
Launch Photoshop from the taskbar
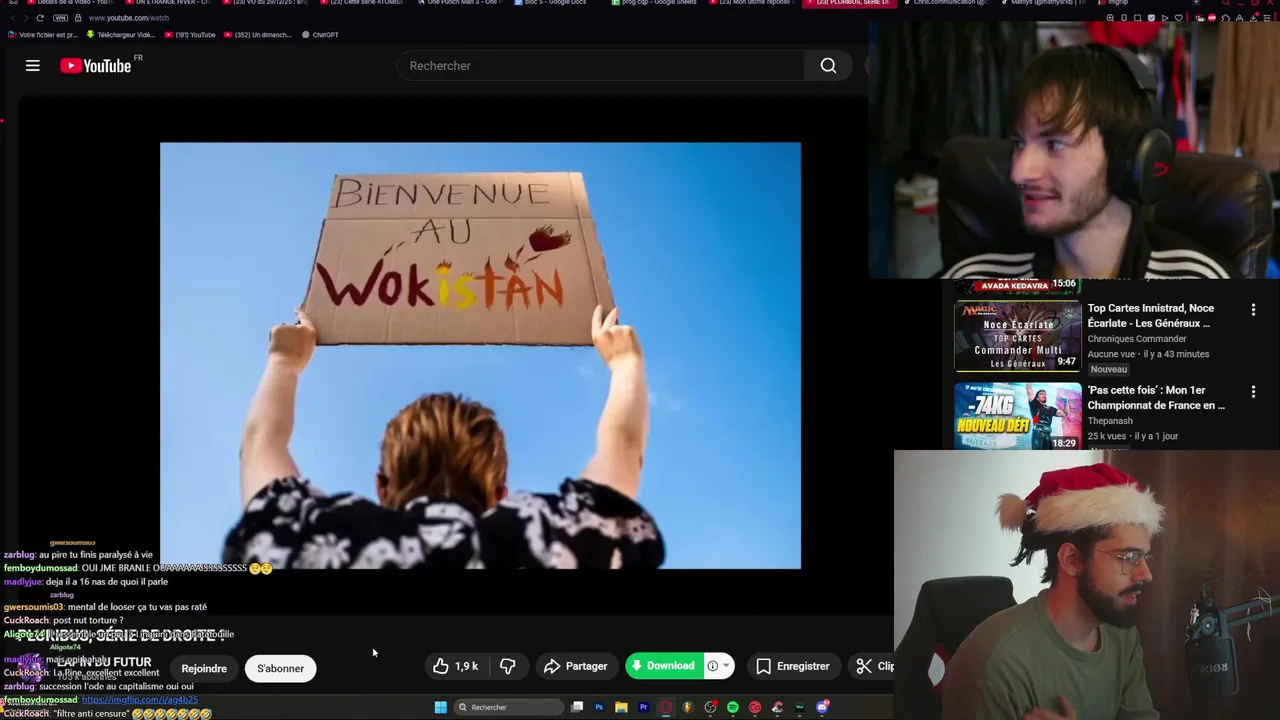pyautogui.click(x=599, y=707)
